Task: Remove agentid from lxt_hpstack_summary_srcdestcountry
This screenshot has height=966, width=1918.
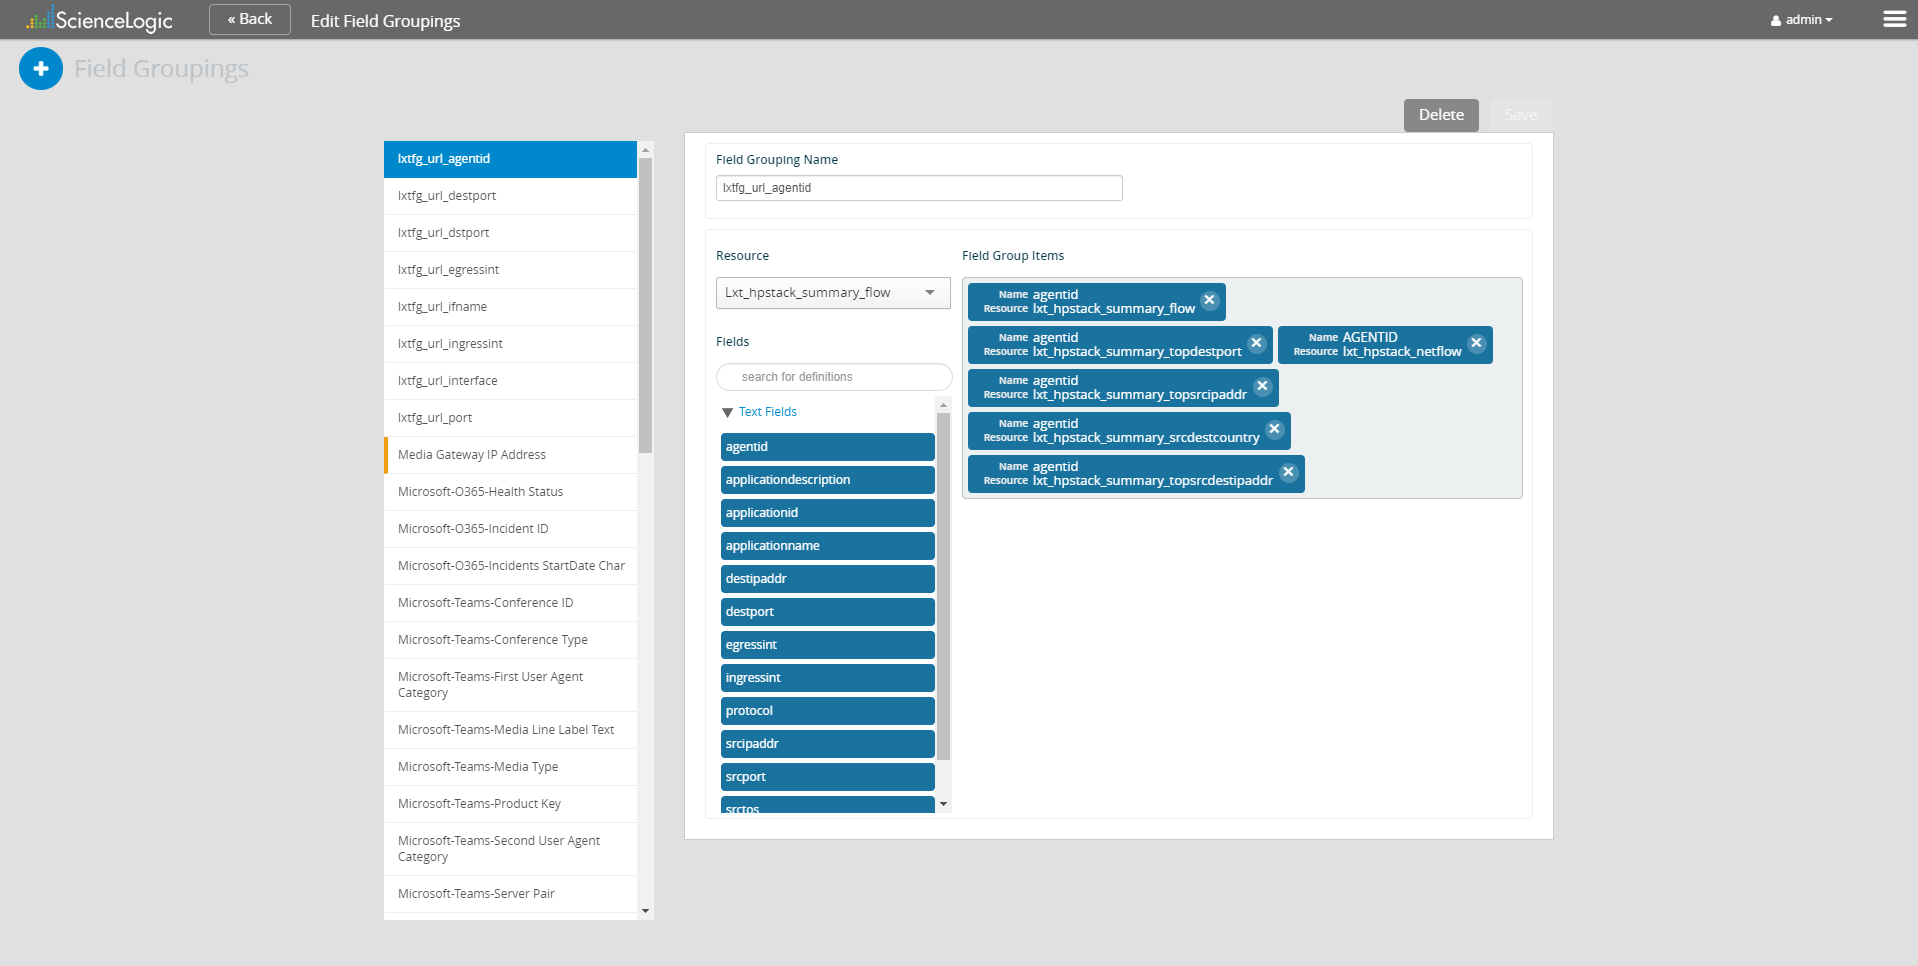Action: pyautogui.click(x=1274, y=429)
